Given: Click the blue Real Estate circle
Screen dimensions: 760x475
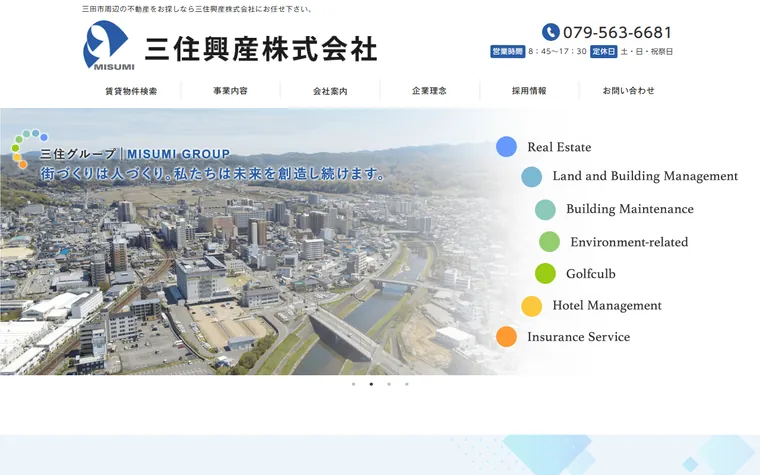Looking at the screenshot, I should [x=507, y=146].
